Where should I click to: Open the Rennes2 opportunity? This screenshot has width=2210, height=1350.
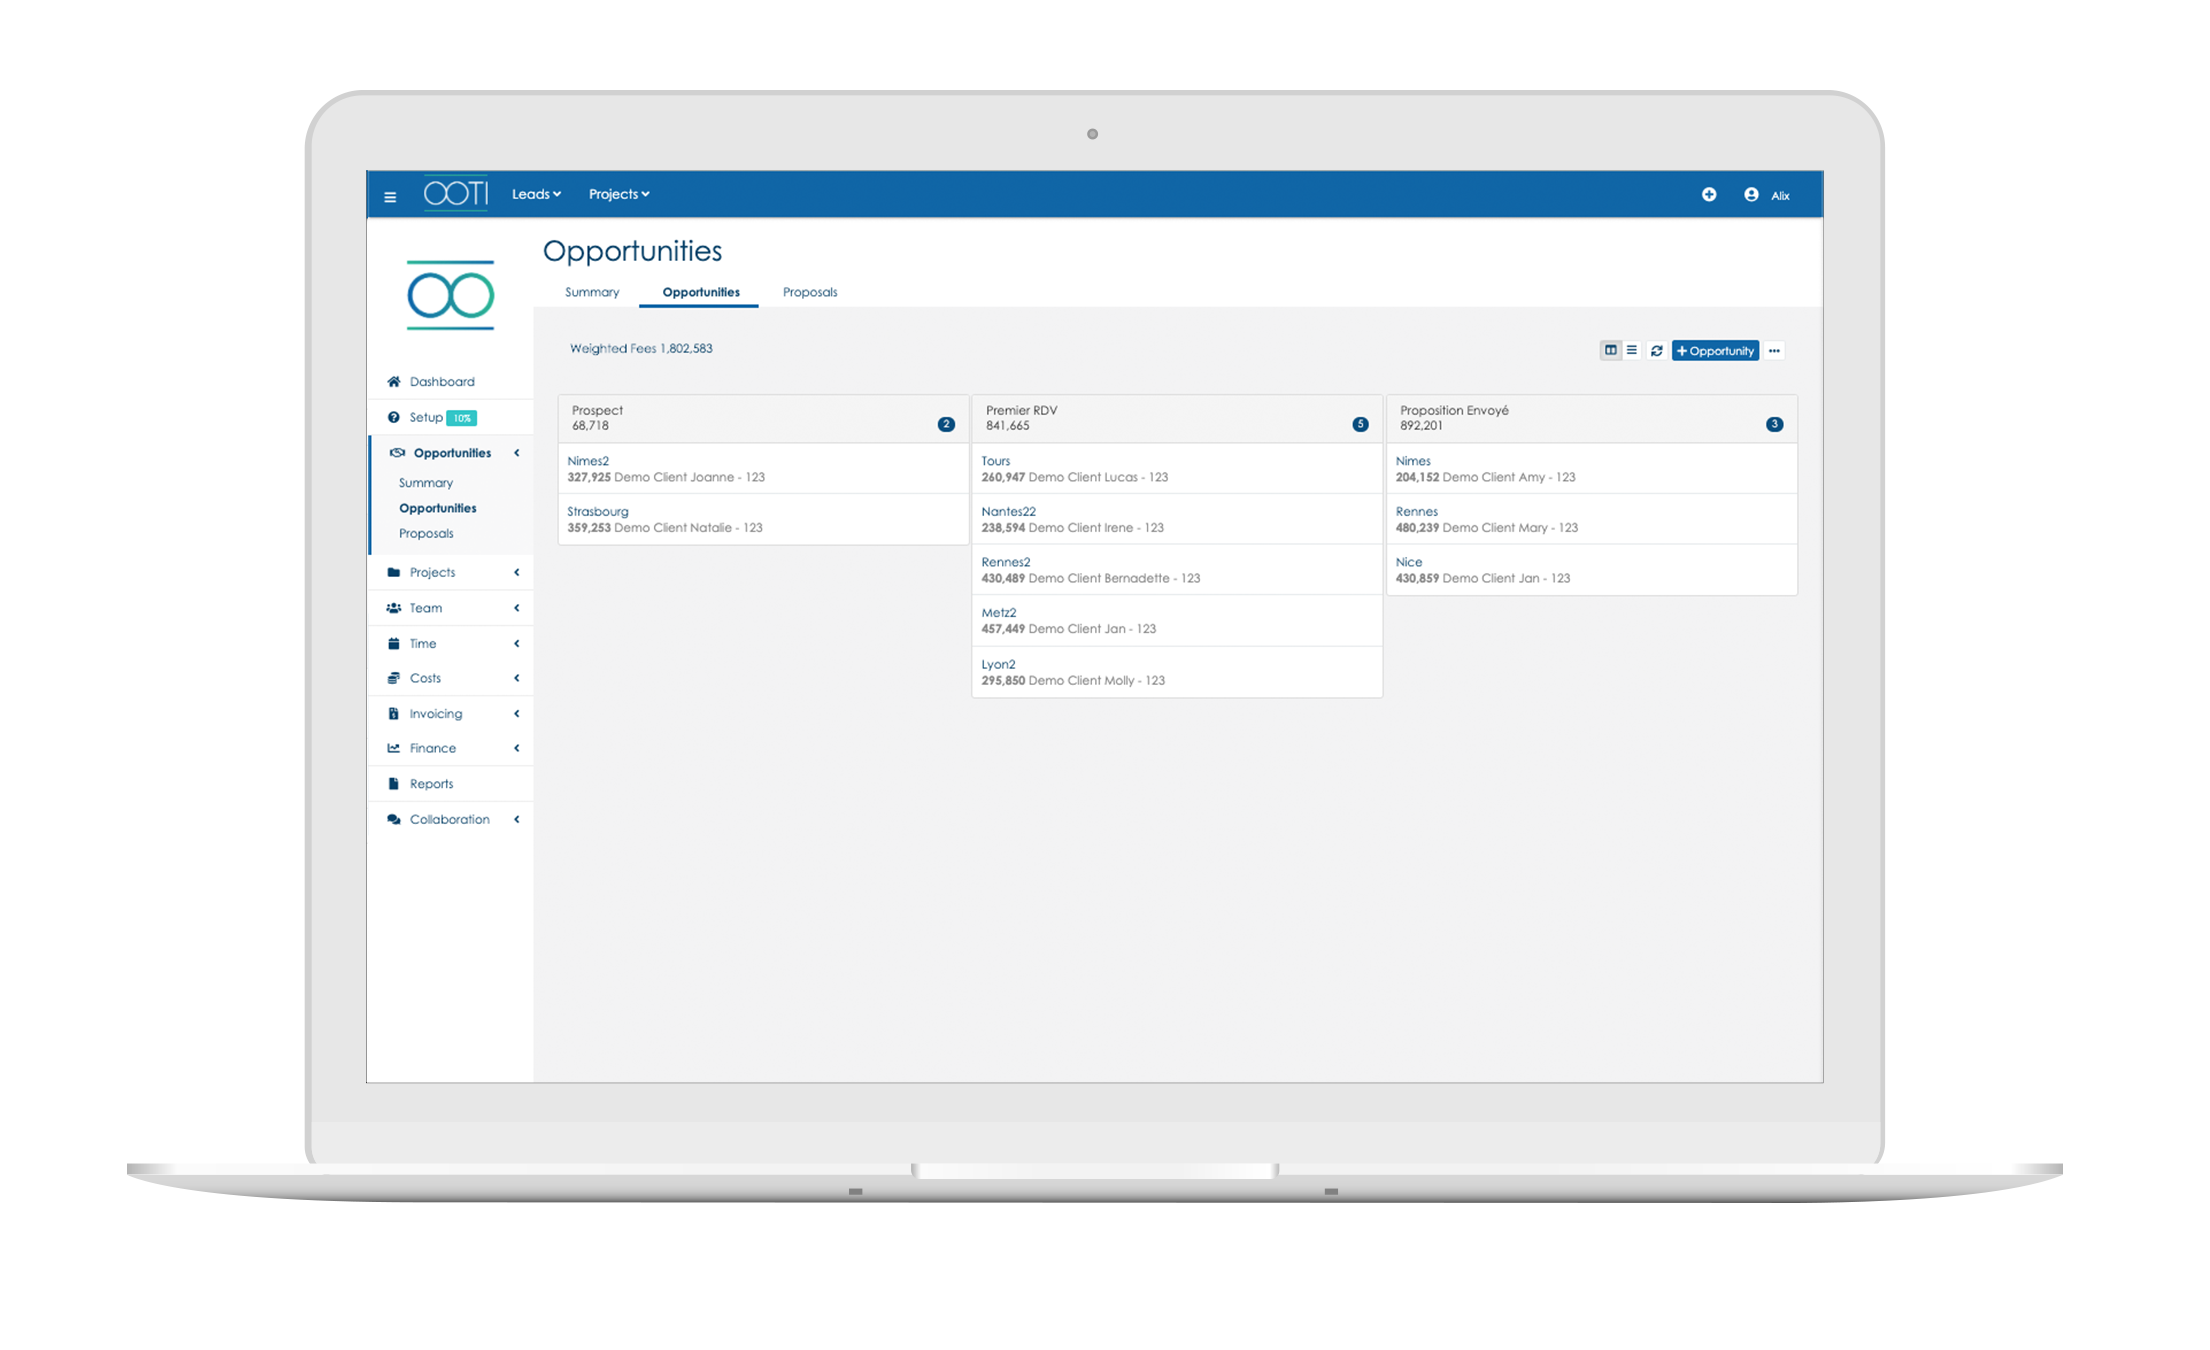point(1177,570)
